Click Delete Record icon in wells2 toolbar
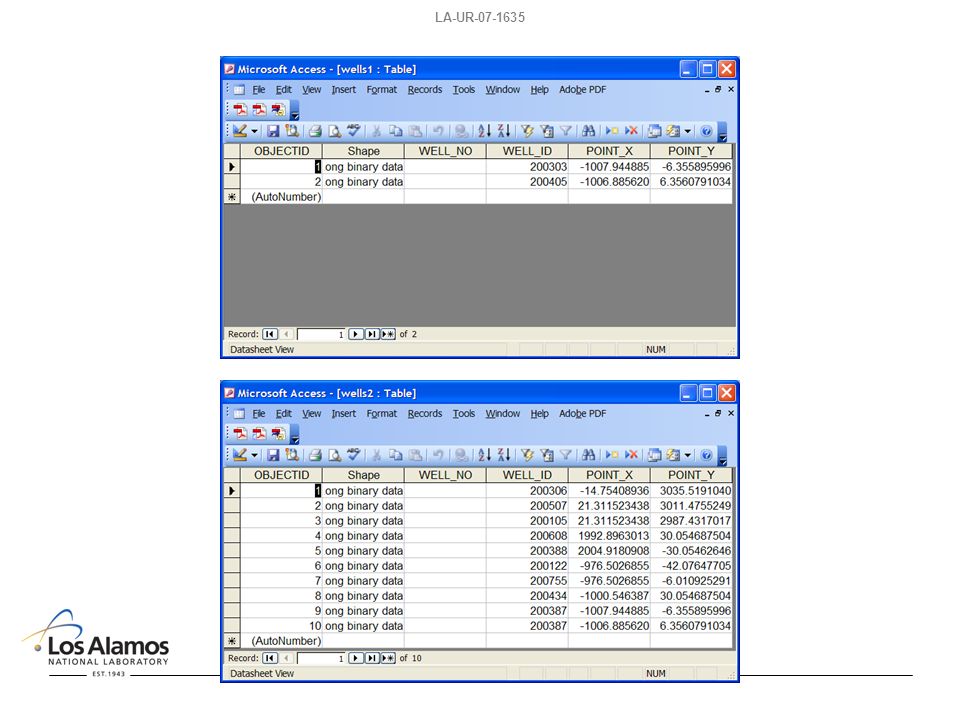The height and width of the screenshot is (720, 960). pyautogui.click(x=631, y=455)
